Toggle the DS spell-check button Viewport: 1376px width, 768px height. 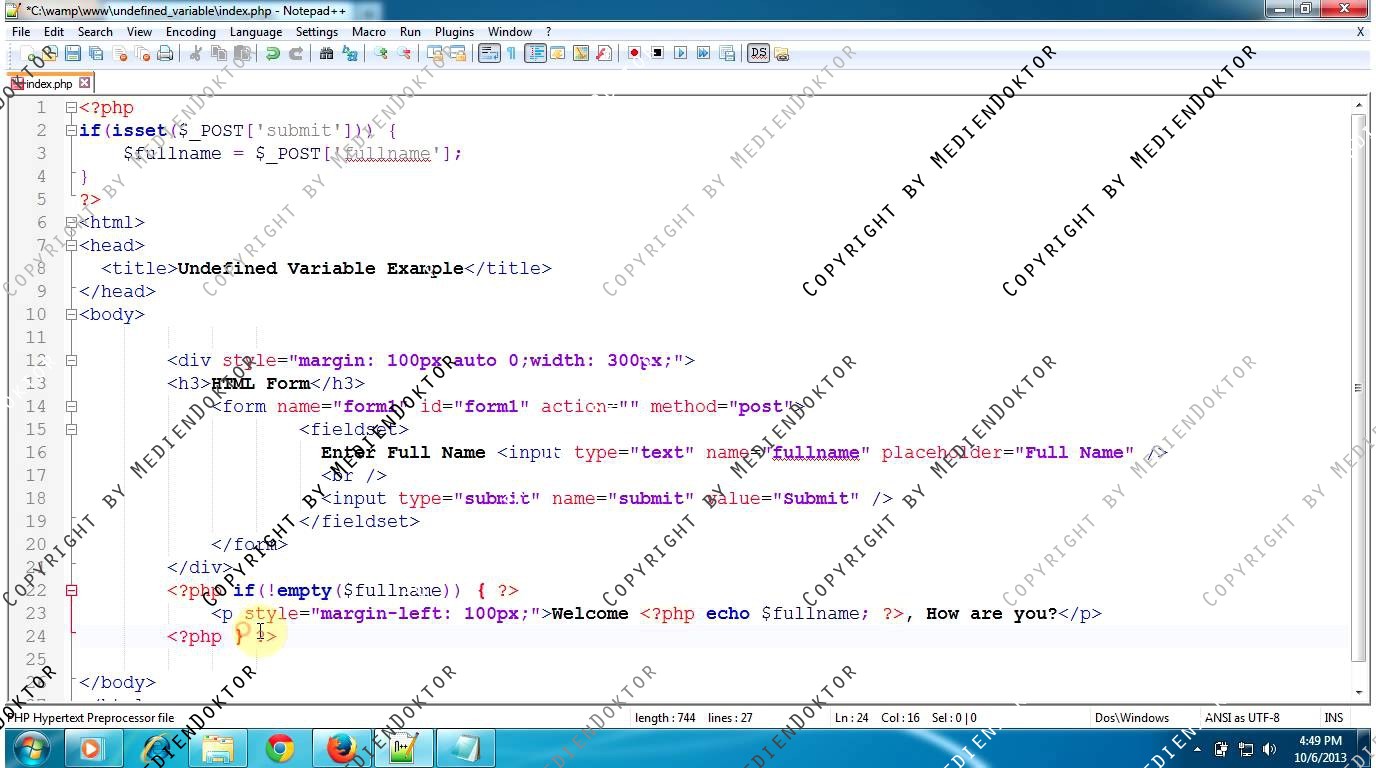point(758,54)
